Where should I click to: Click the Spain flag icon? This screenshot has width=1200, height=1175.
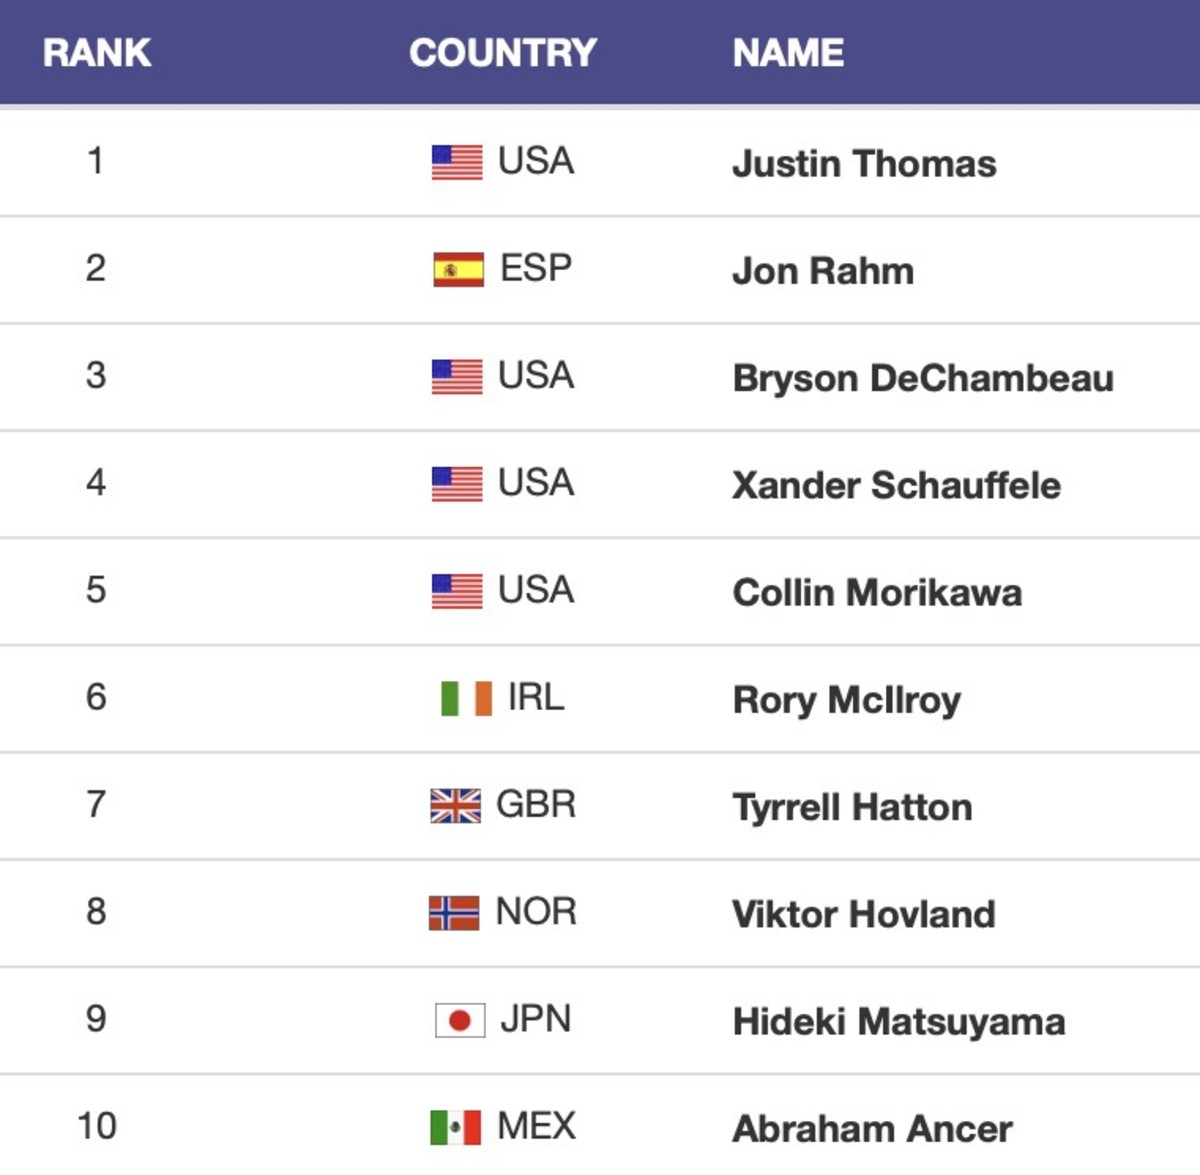pos(458,269)
